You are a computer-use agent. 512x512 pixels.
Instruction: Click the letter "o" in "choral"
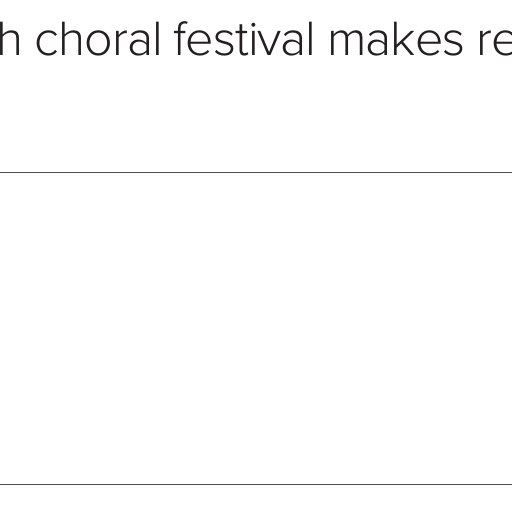[103, 43]
